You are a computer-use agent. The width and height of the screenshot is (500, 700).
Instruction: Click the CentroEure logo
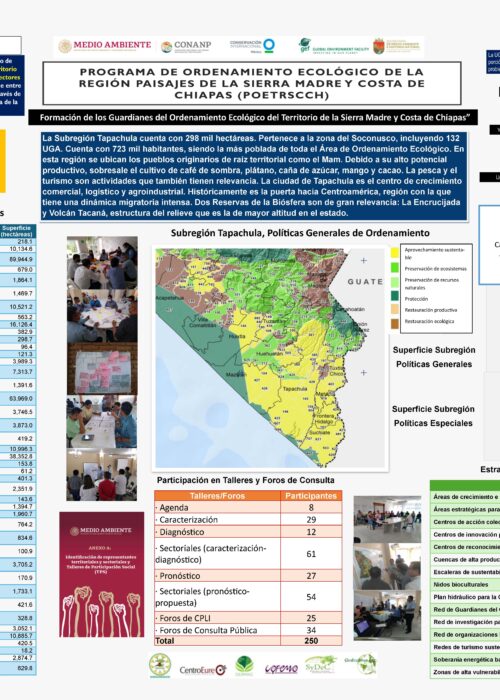click(x=204, y=670)
